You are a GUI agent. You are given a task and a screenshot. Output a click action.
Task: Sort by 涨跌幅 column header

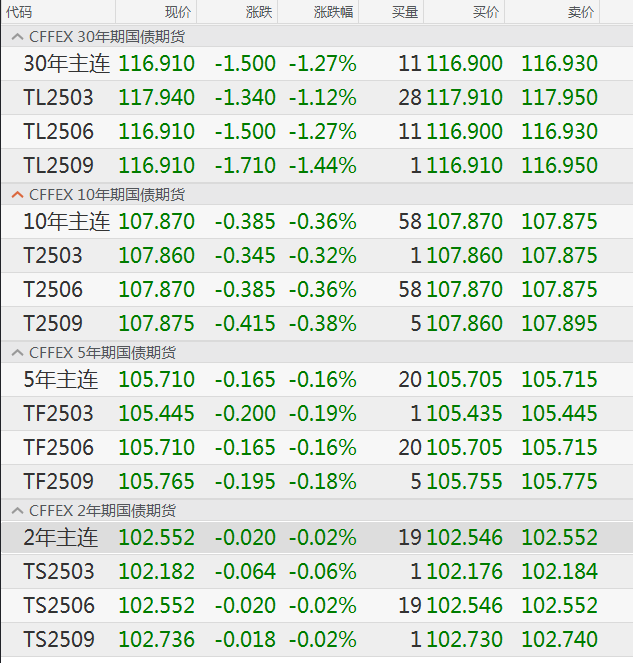(333, 12)
